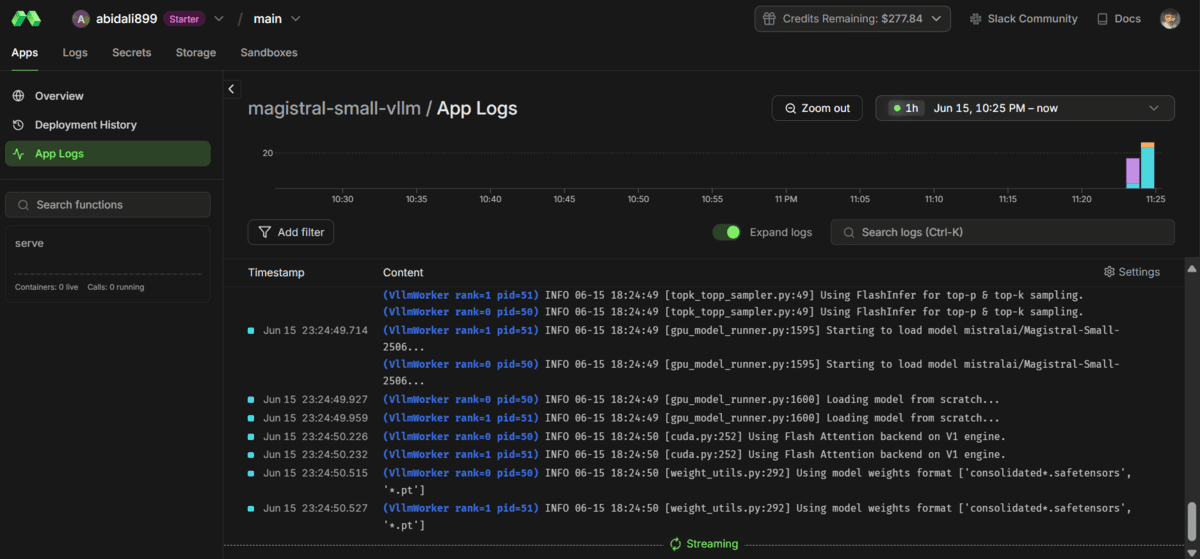Screen dimensions: 1200x559
Task: Click the Modal logo icon
Action: [x=26, y=19]
